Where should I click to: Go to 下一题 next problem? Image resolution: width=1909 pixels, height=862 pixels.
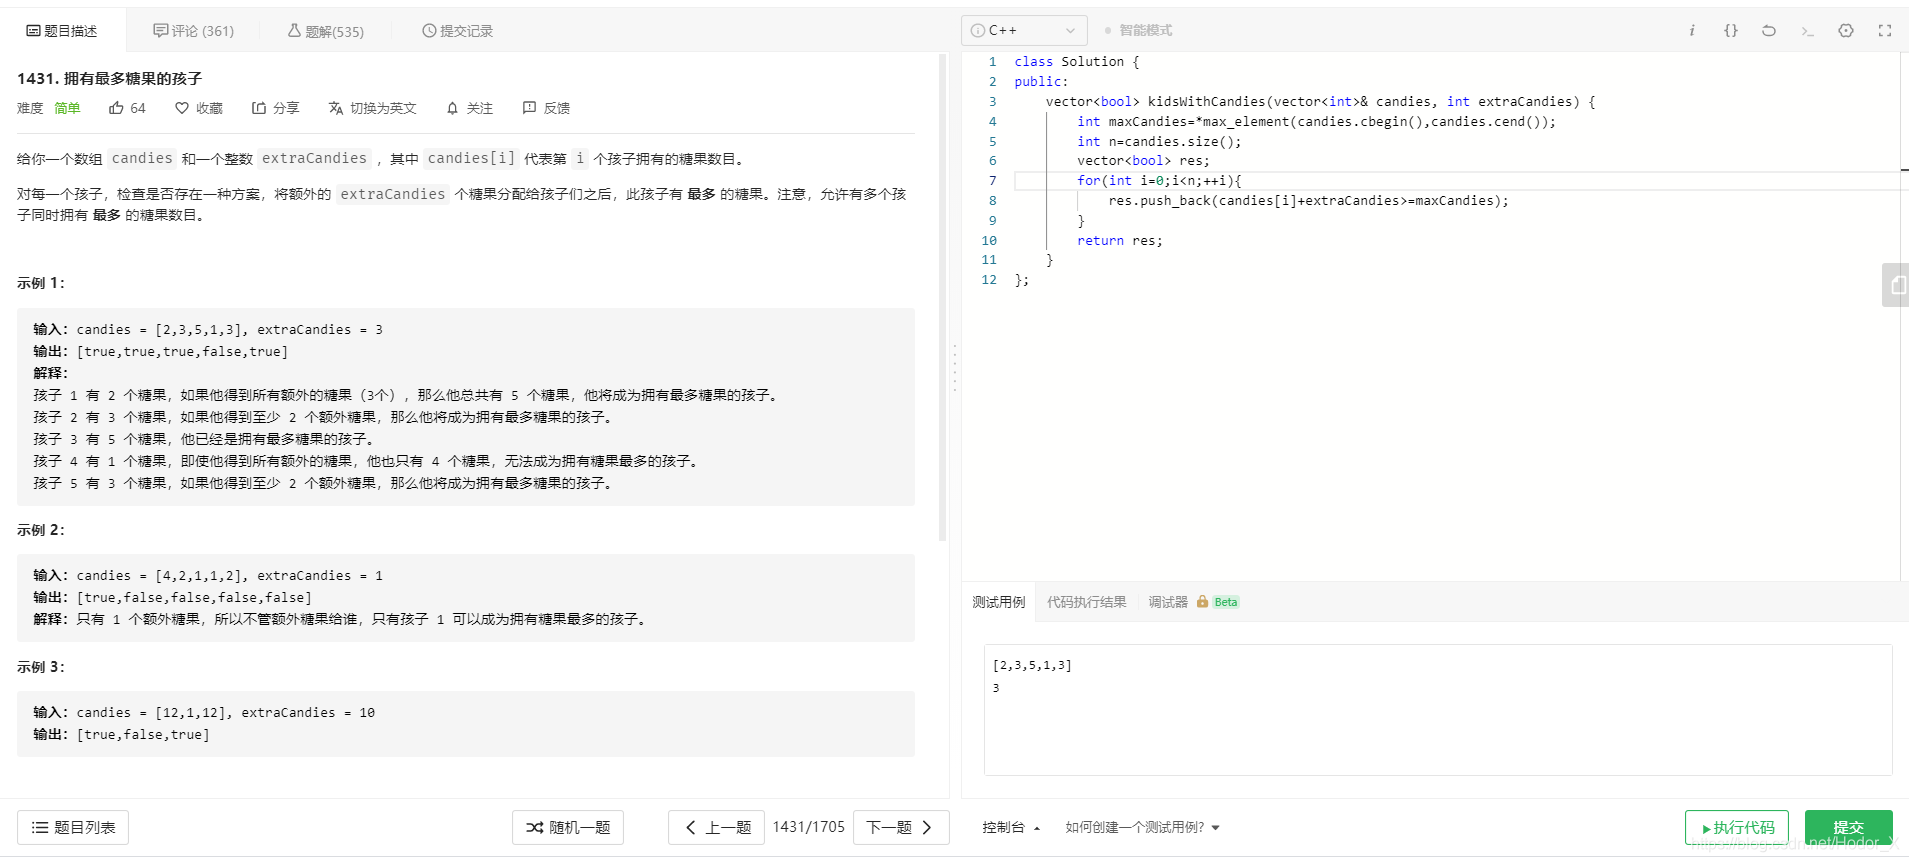pyautogui.click(x=901, y=827)
